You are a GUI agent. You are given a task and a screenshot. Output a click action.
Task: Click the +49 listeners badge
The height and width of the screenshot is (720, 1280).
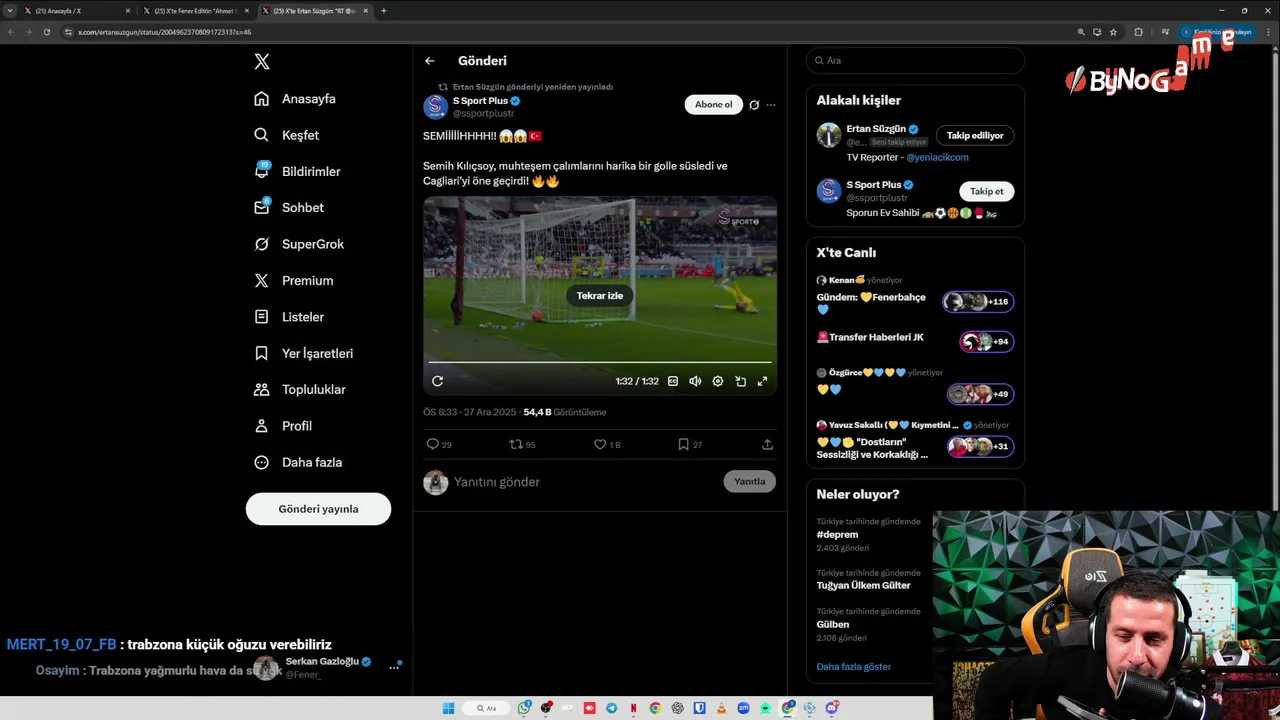point(981,394)
